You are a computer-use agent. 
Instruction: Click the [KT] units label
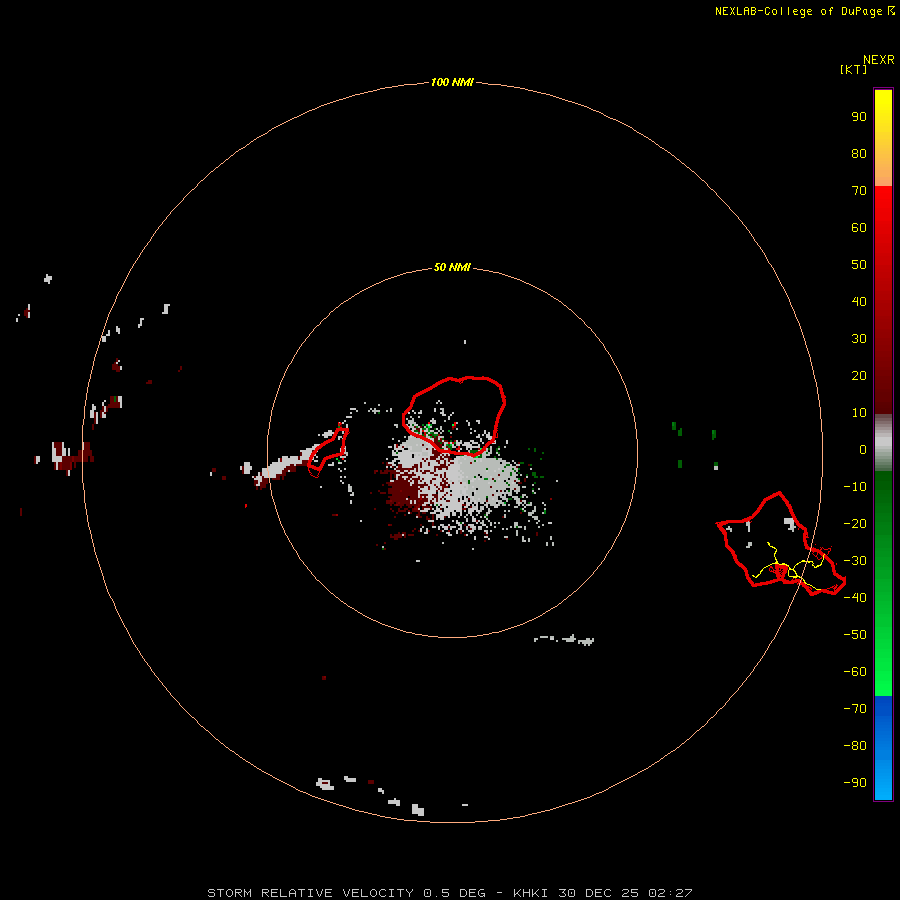pyautogui.click(x=853, y=69)
